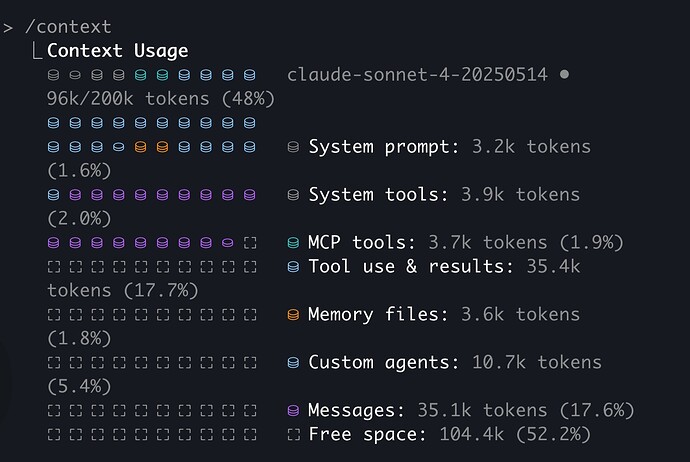The image size is (690, 462).
Task: Click the orange Memory files legend icon
Action: [293, 315]
